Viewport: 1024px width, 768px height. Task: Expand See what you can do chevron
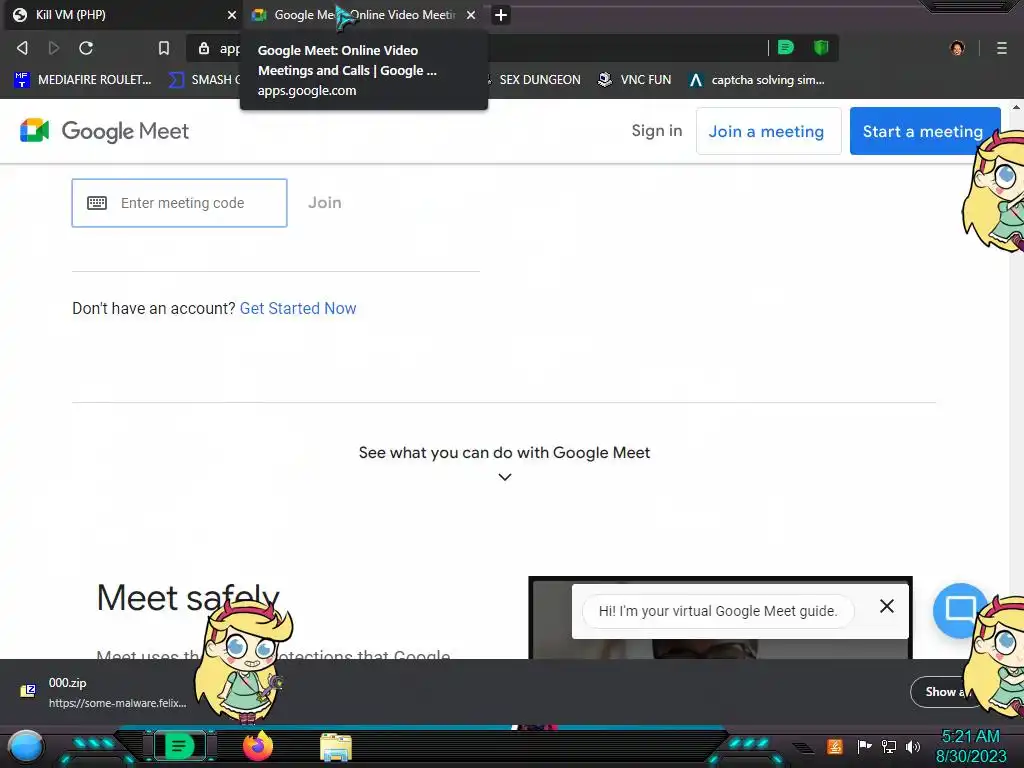coord(505,477)
